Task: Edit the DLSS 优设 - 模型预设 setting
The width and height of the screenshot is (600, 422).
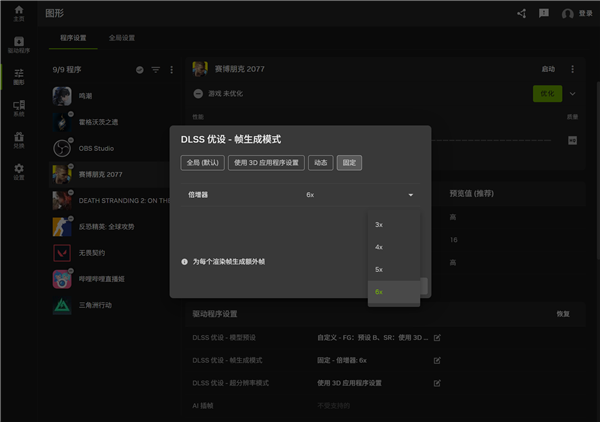Action: coord(437,337)
